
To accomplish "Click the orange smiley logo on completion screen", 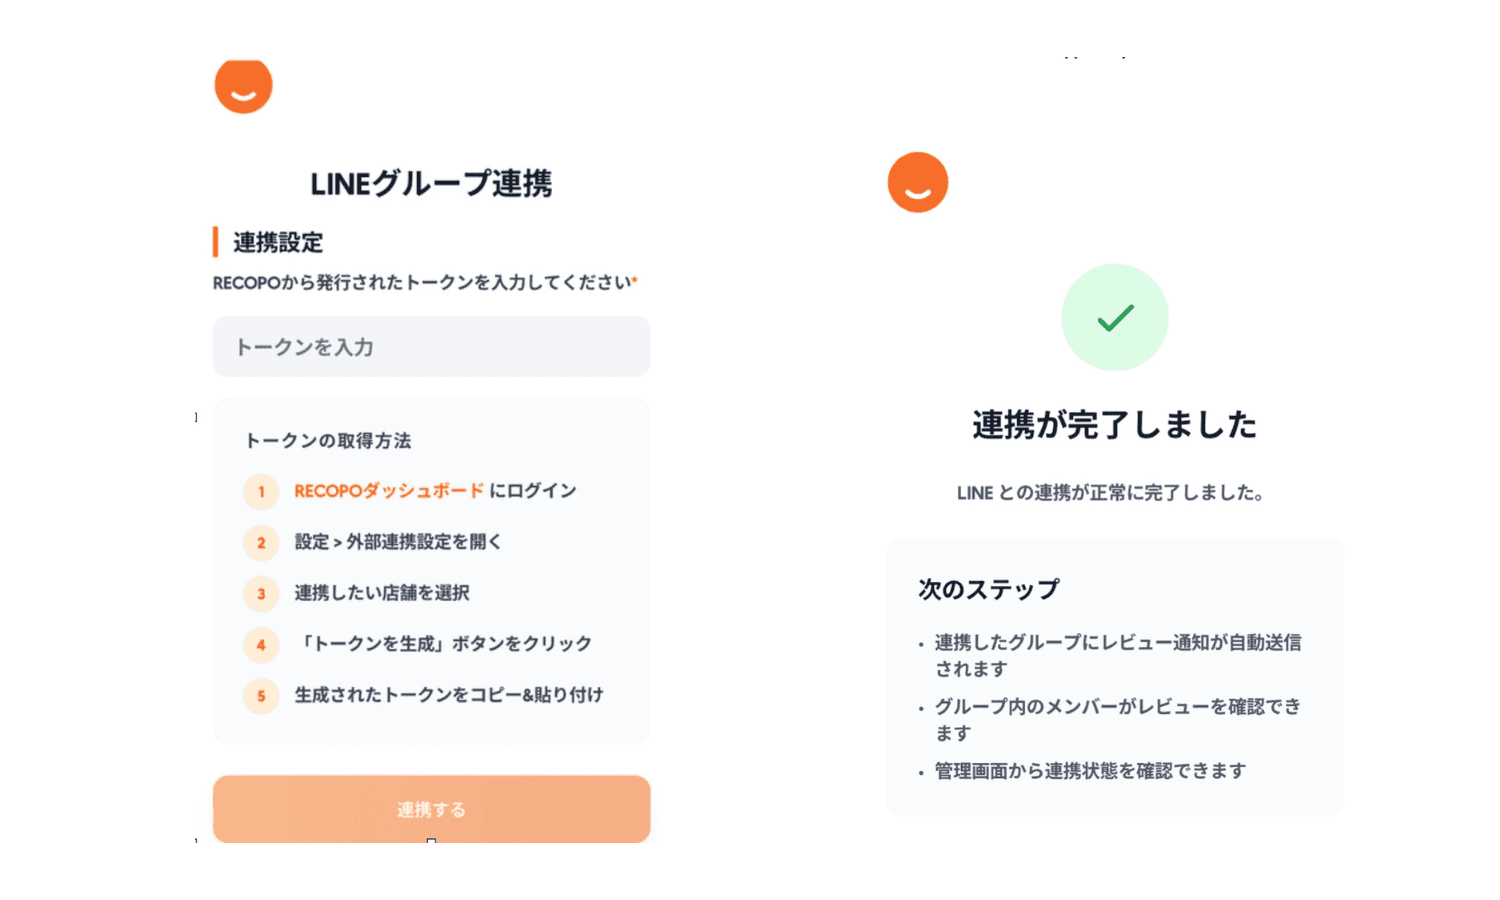I will pos(918,182).
